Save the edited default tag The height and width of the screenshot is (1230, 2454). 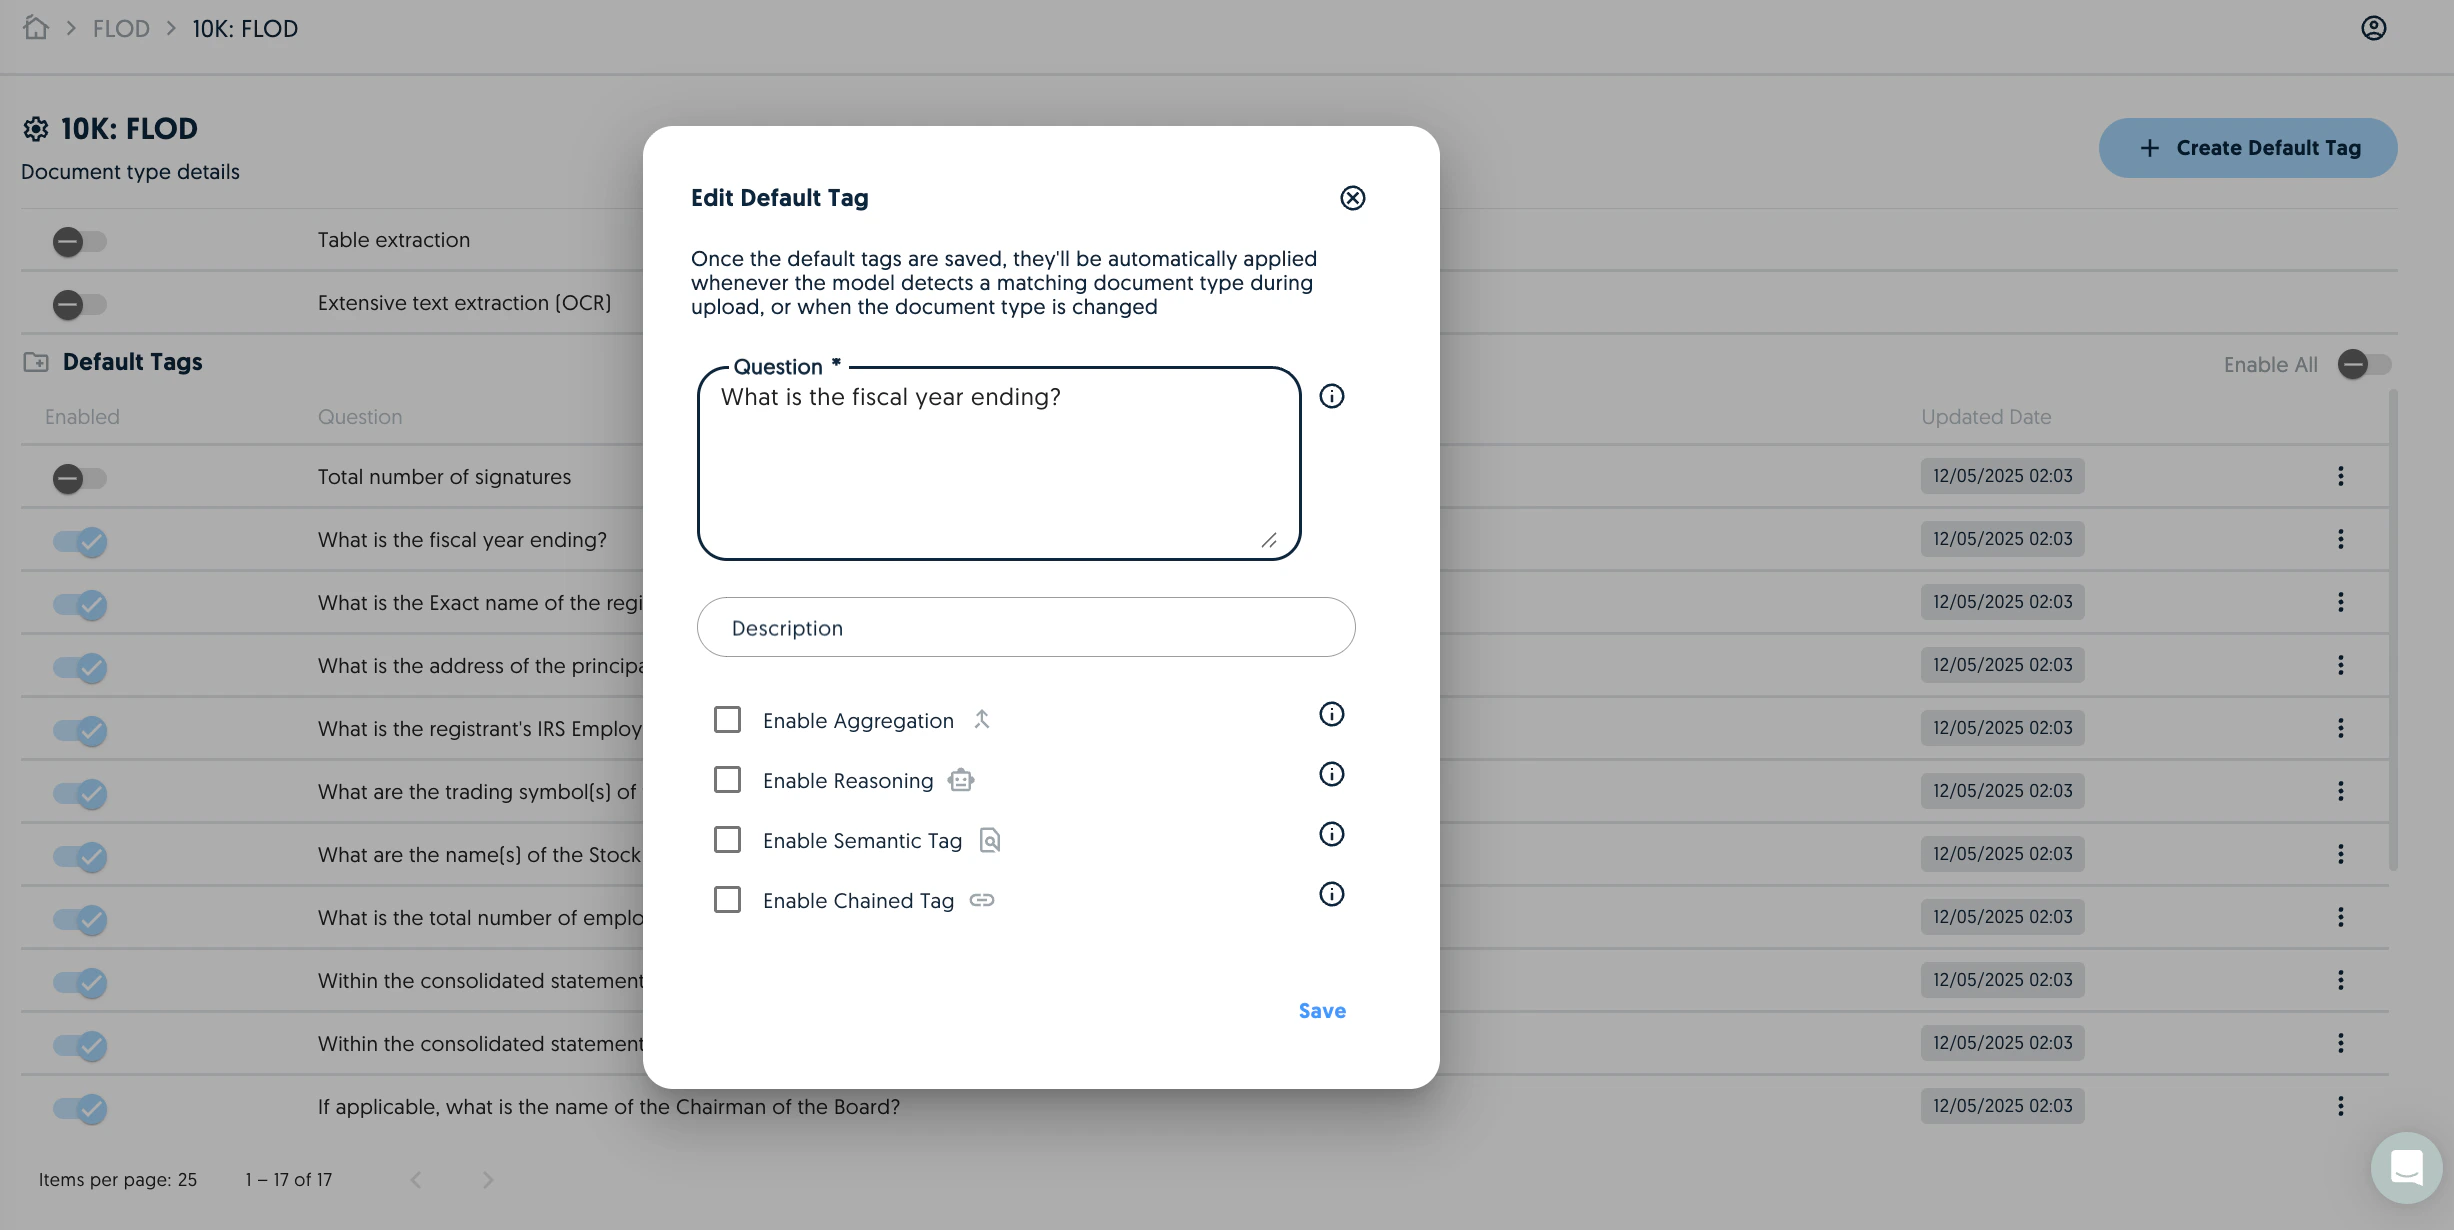coord(1322,1011)
